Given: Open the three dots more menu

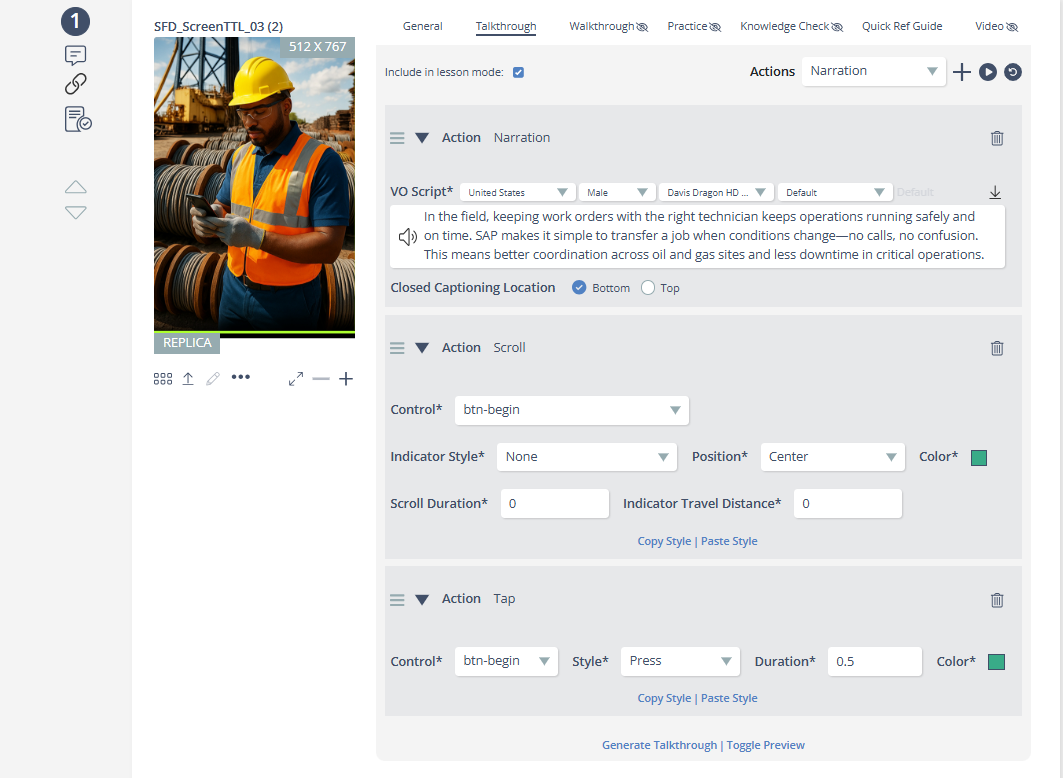Looking at the screenshot, I should [241, 377].
